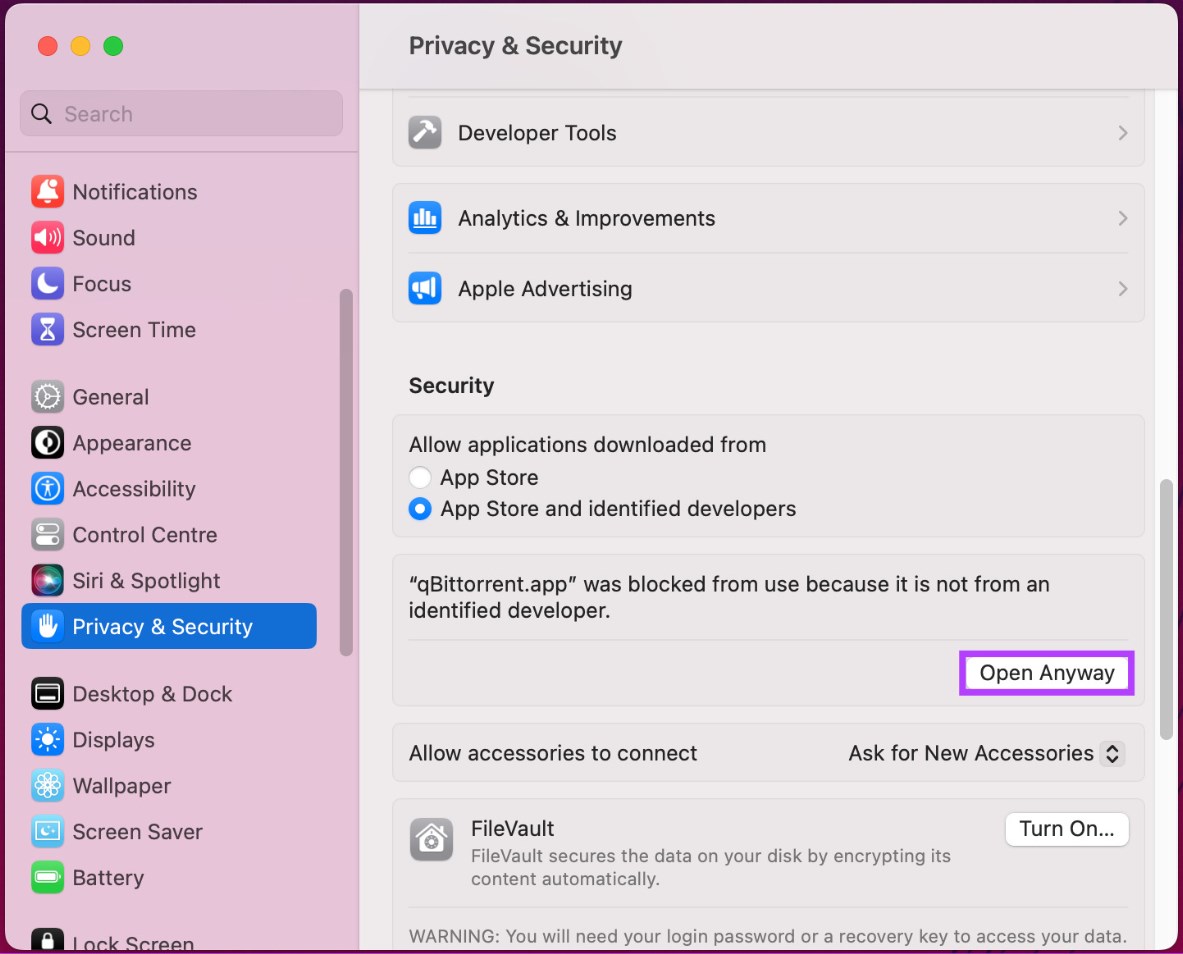Click the Accessibility icon in sidebar

47,489
